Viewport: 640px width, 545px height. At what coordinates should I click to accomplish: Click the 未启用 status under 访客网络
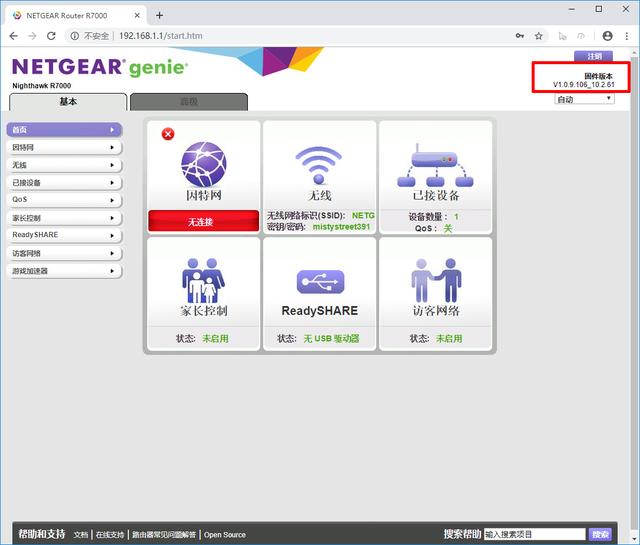pyautogui.click(x=449, y=338)
